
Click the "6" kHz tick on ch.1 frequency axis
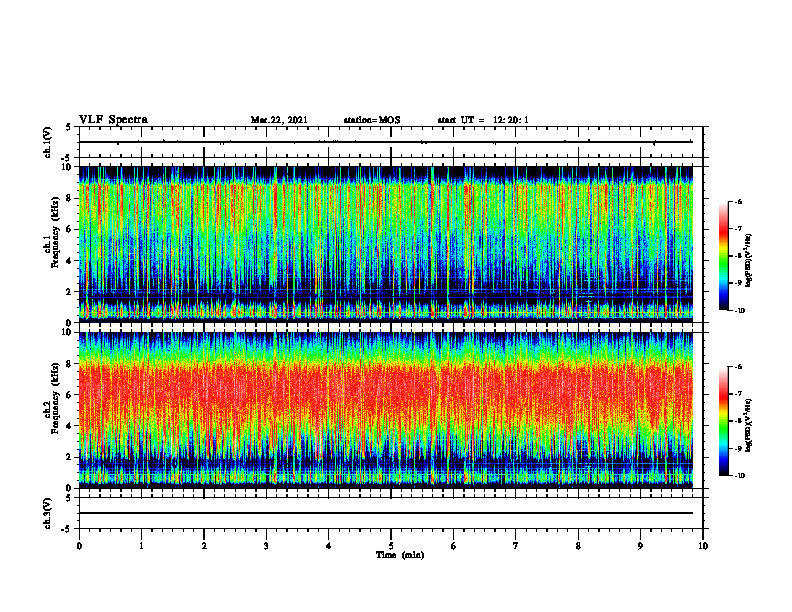click(70, 229)
